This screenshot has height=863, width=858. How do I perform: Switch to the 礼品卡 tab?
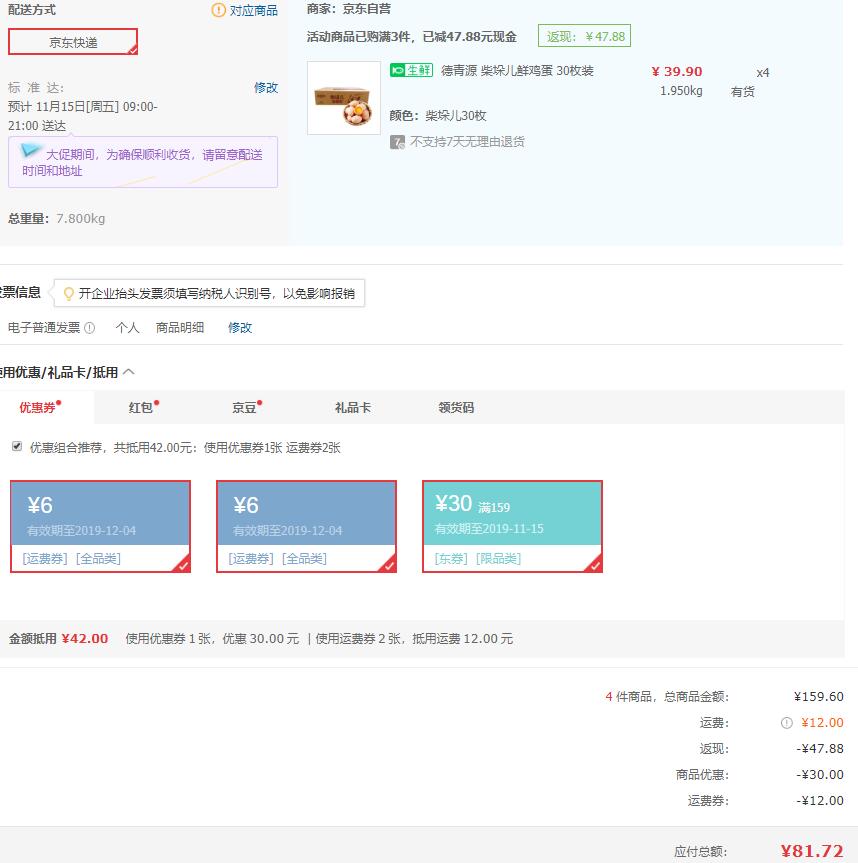click(353, 407)
